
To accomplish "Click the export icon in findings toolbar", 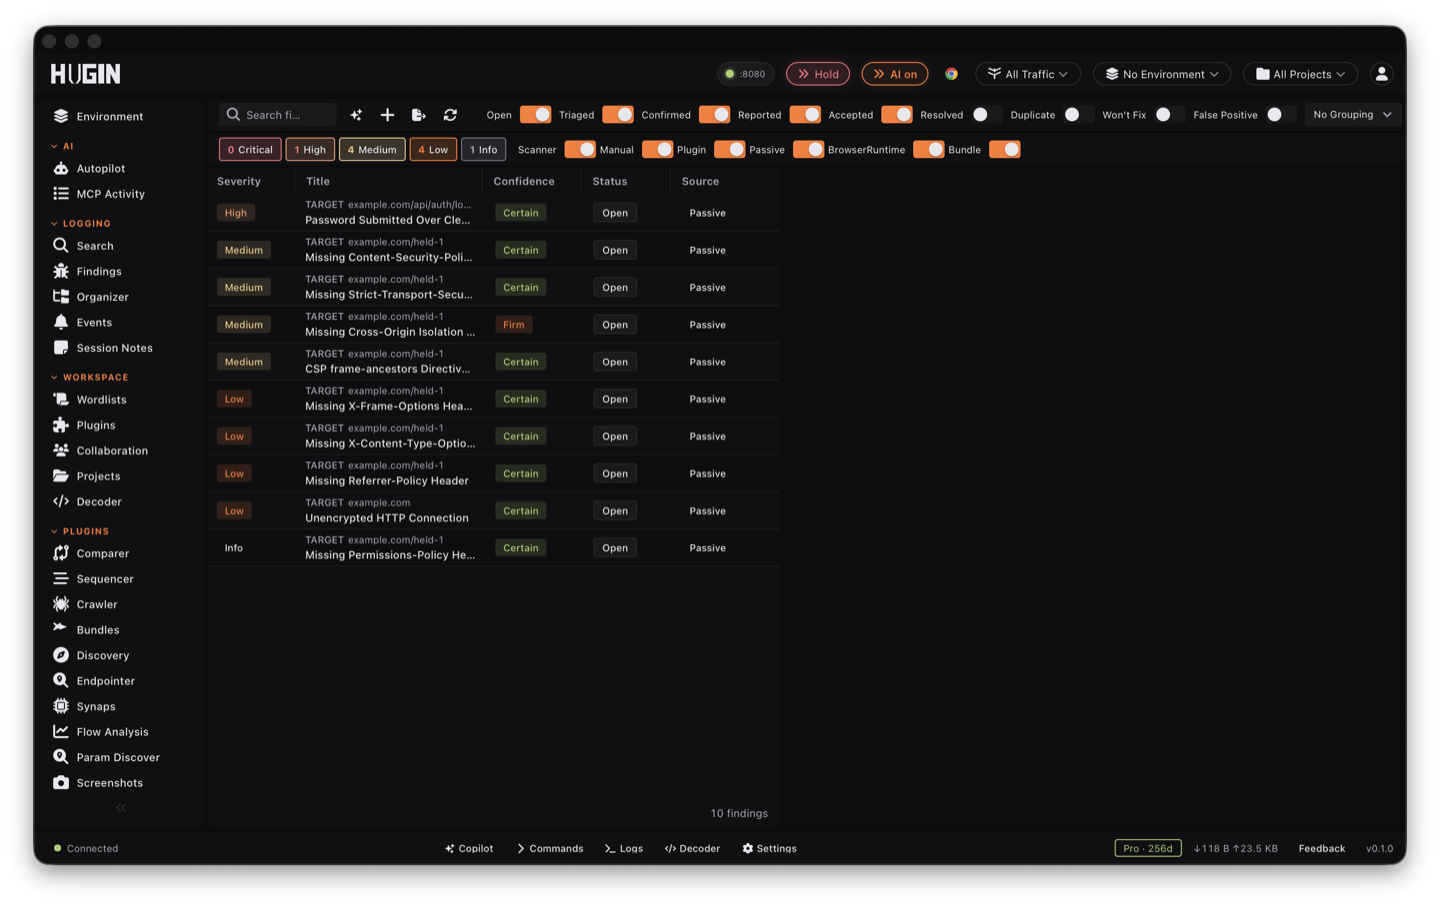I will tap(419, 115).
